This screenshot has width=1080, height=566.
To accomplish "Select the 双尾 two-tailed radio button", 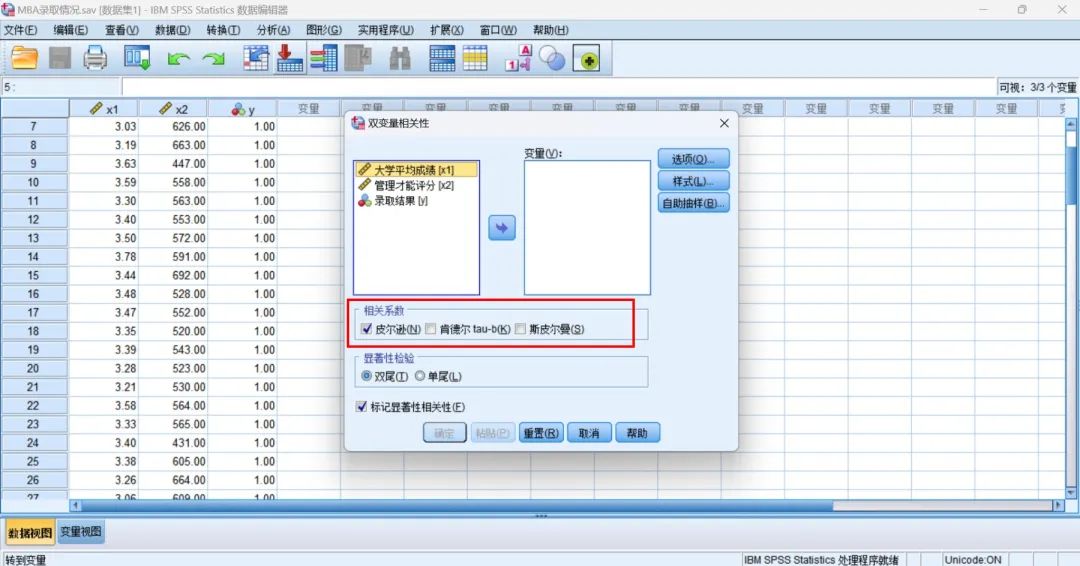I will (366, 376).
